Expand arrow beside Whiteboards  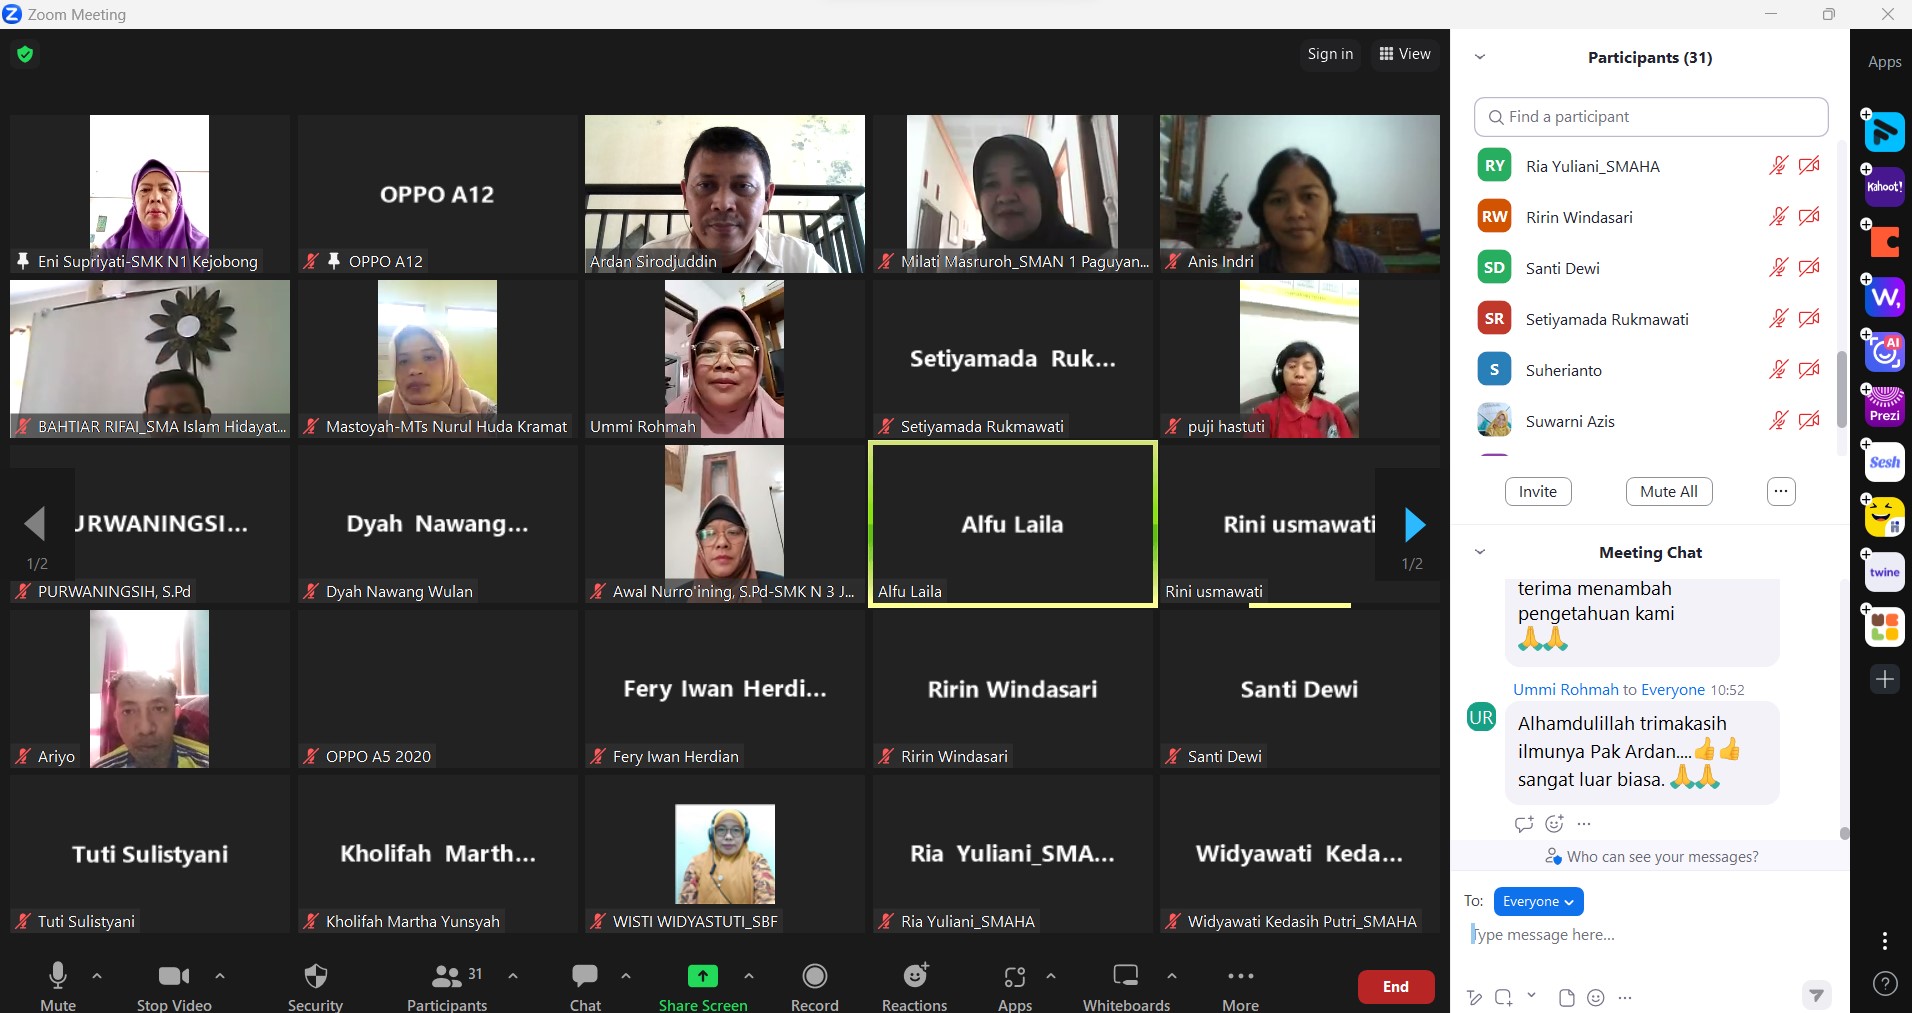point(1172,975)
